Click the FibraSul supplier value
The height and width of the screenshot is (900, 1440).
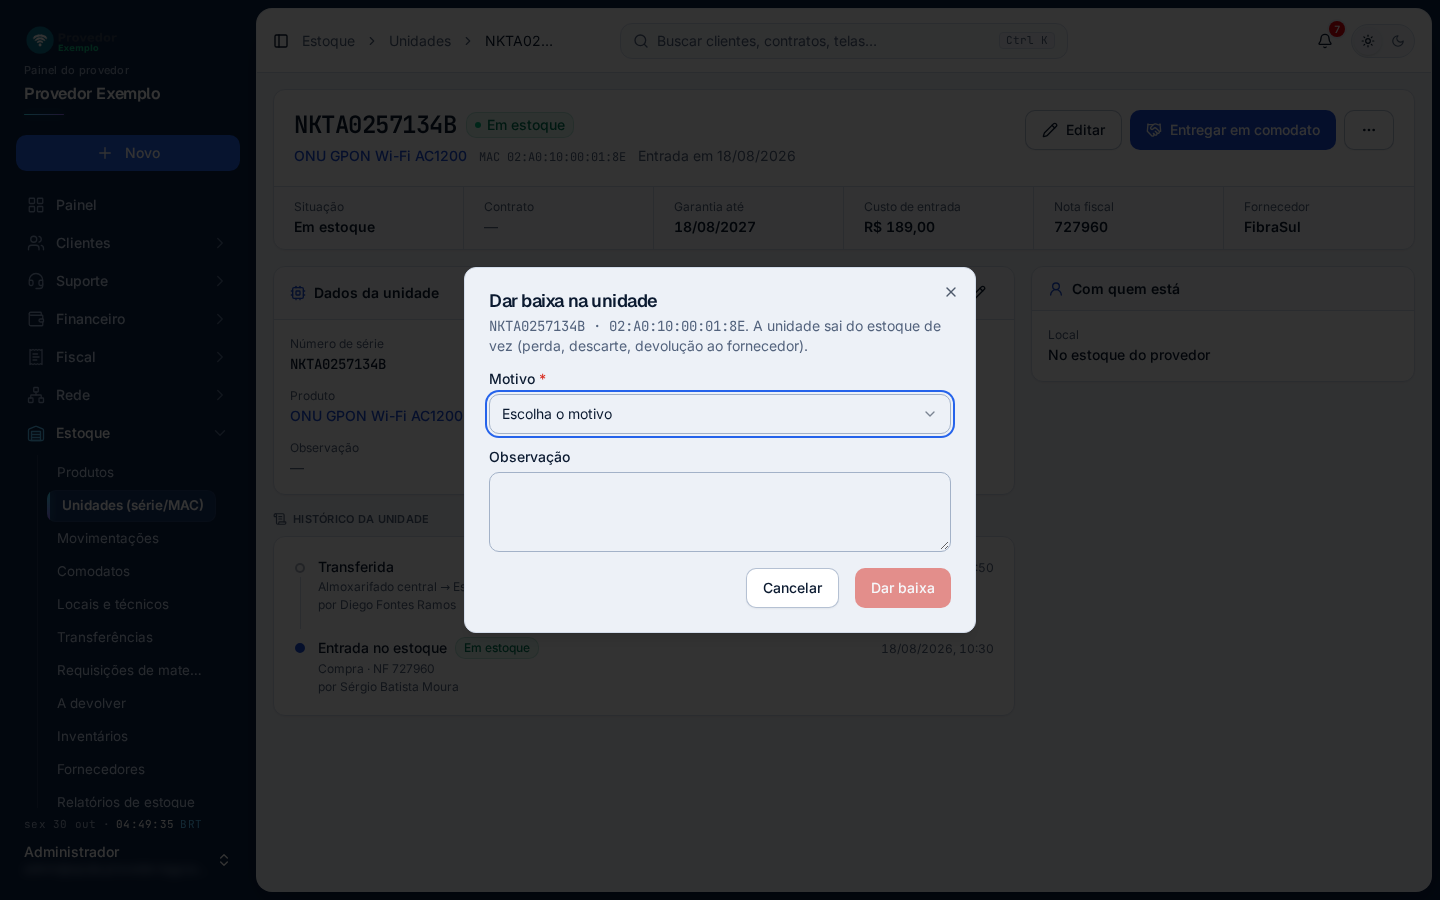pyautogui.click(x=1272, y=227)
